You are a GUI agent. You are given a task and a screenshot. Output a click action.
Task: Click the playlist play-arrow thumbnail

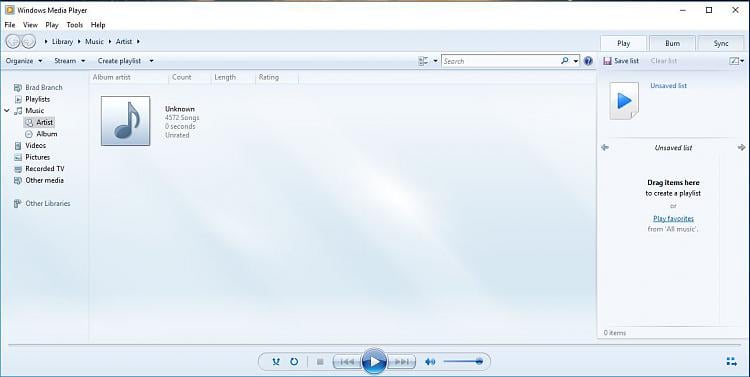pos(624,100)
